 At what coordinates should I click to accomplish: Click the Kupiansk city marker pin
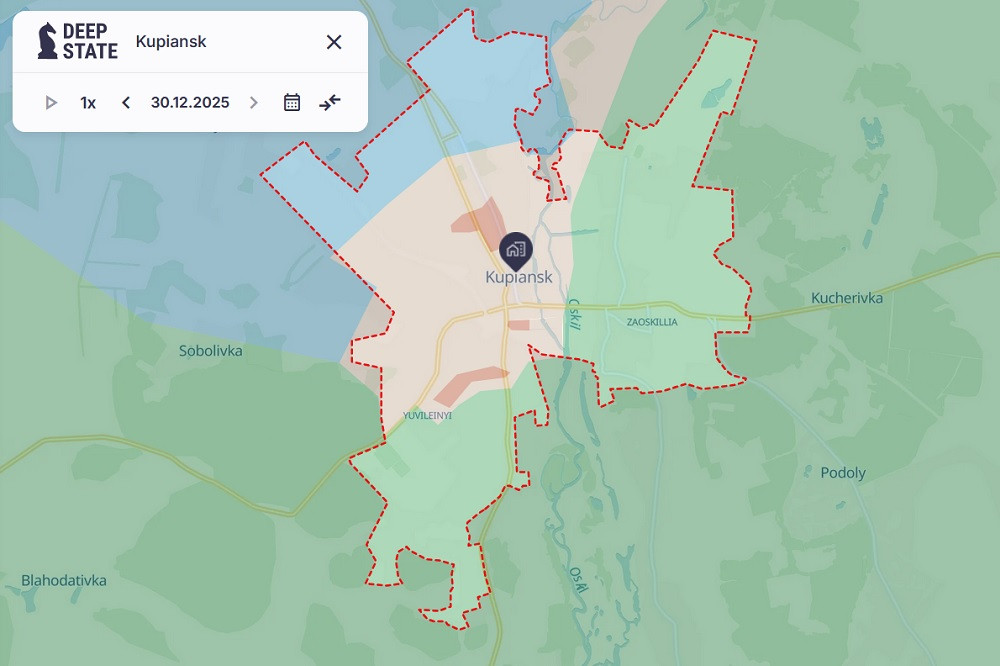point(516,249)
